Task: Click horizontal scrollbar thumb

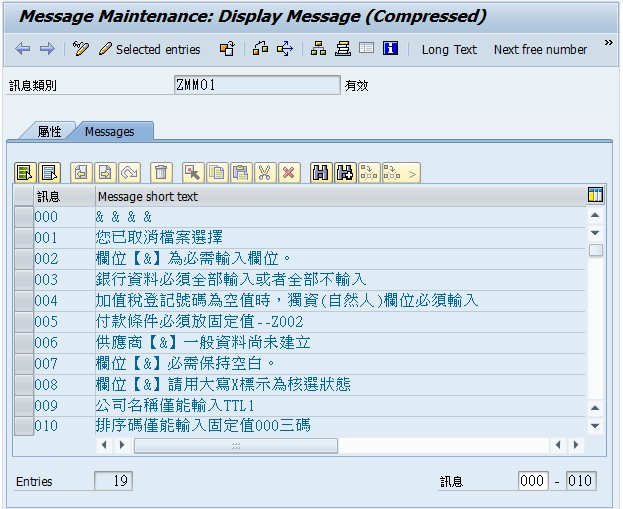Action: 236,446
